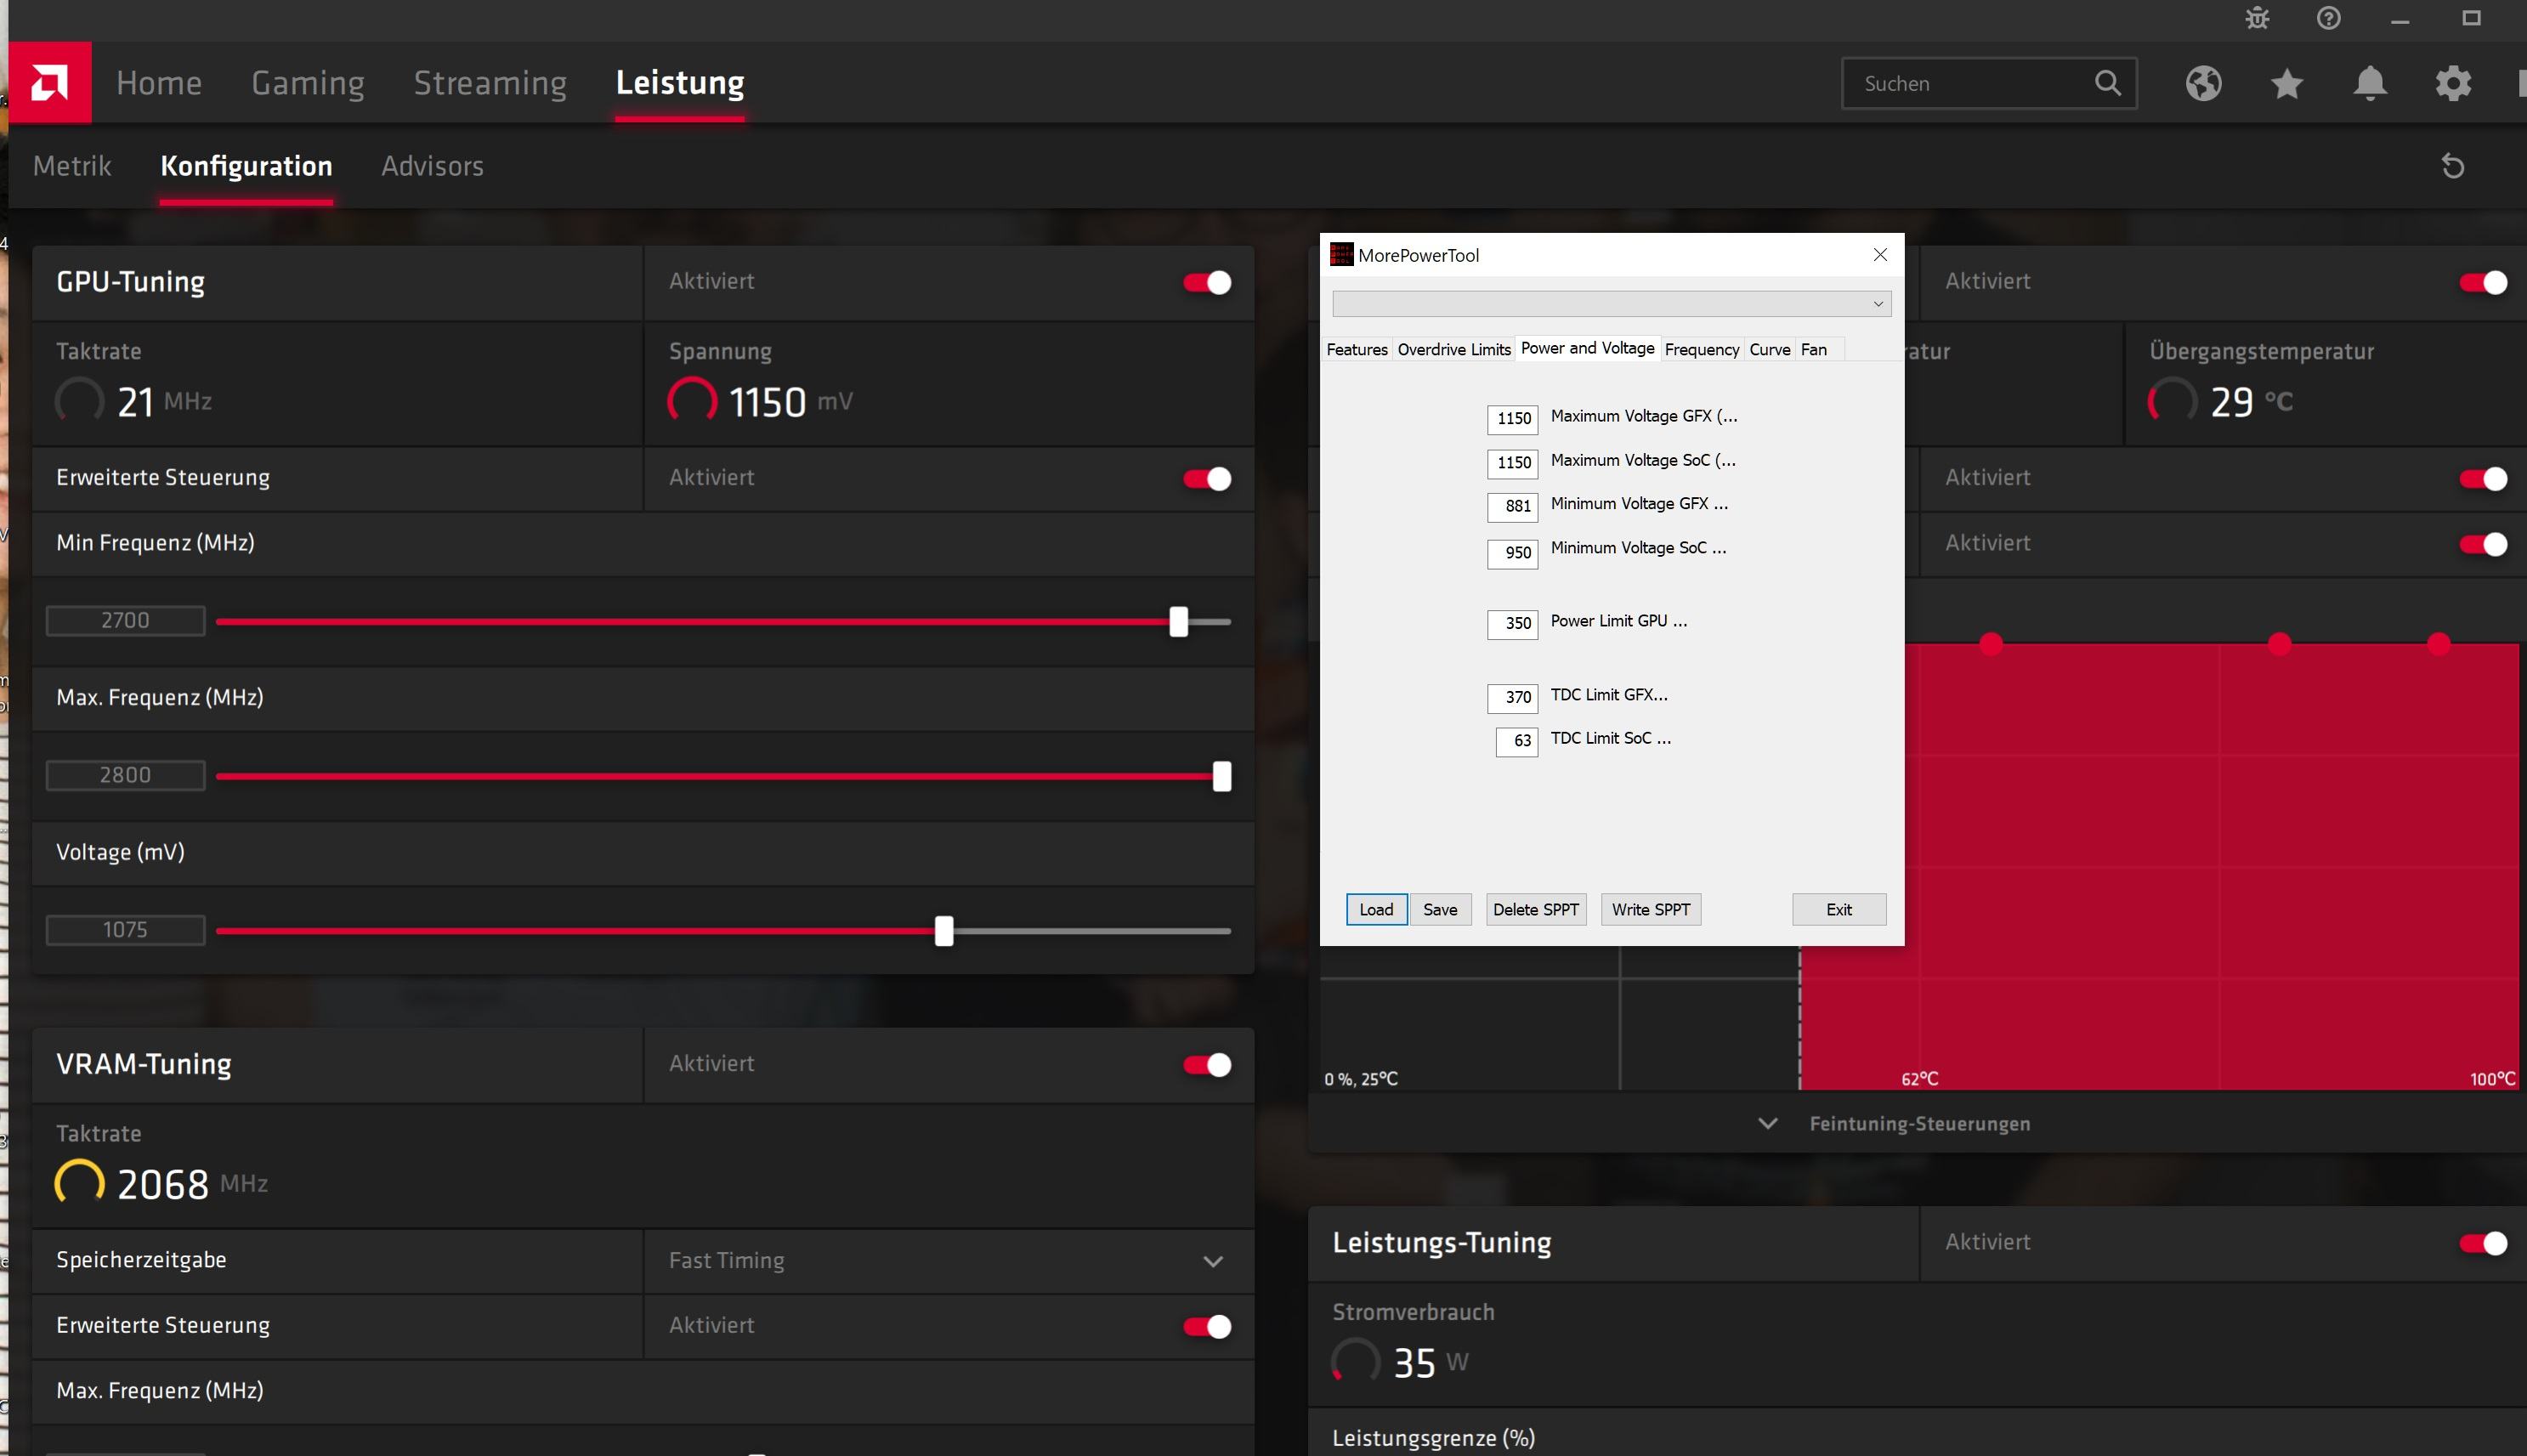Open the help question mark icon
The height and width of the screenshot is (1456, 2527).
click(2328, 18)
